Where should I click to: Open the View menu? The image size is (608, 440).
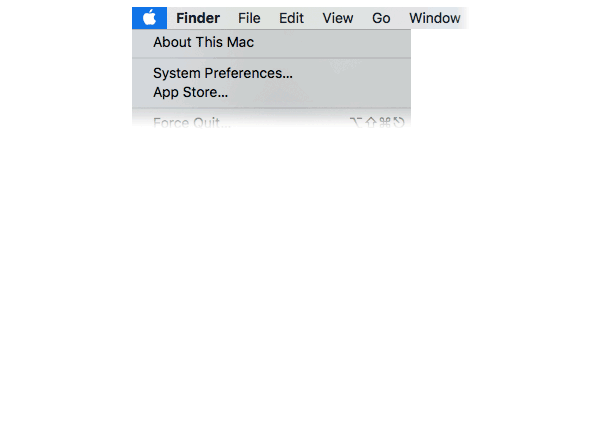(338, 18)
